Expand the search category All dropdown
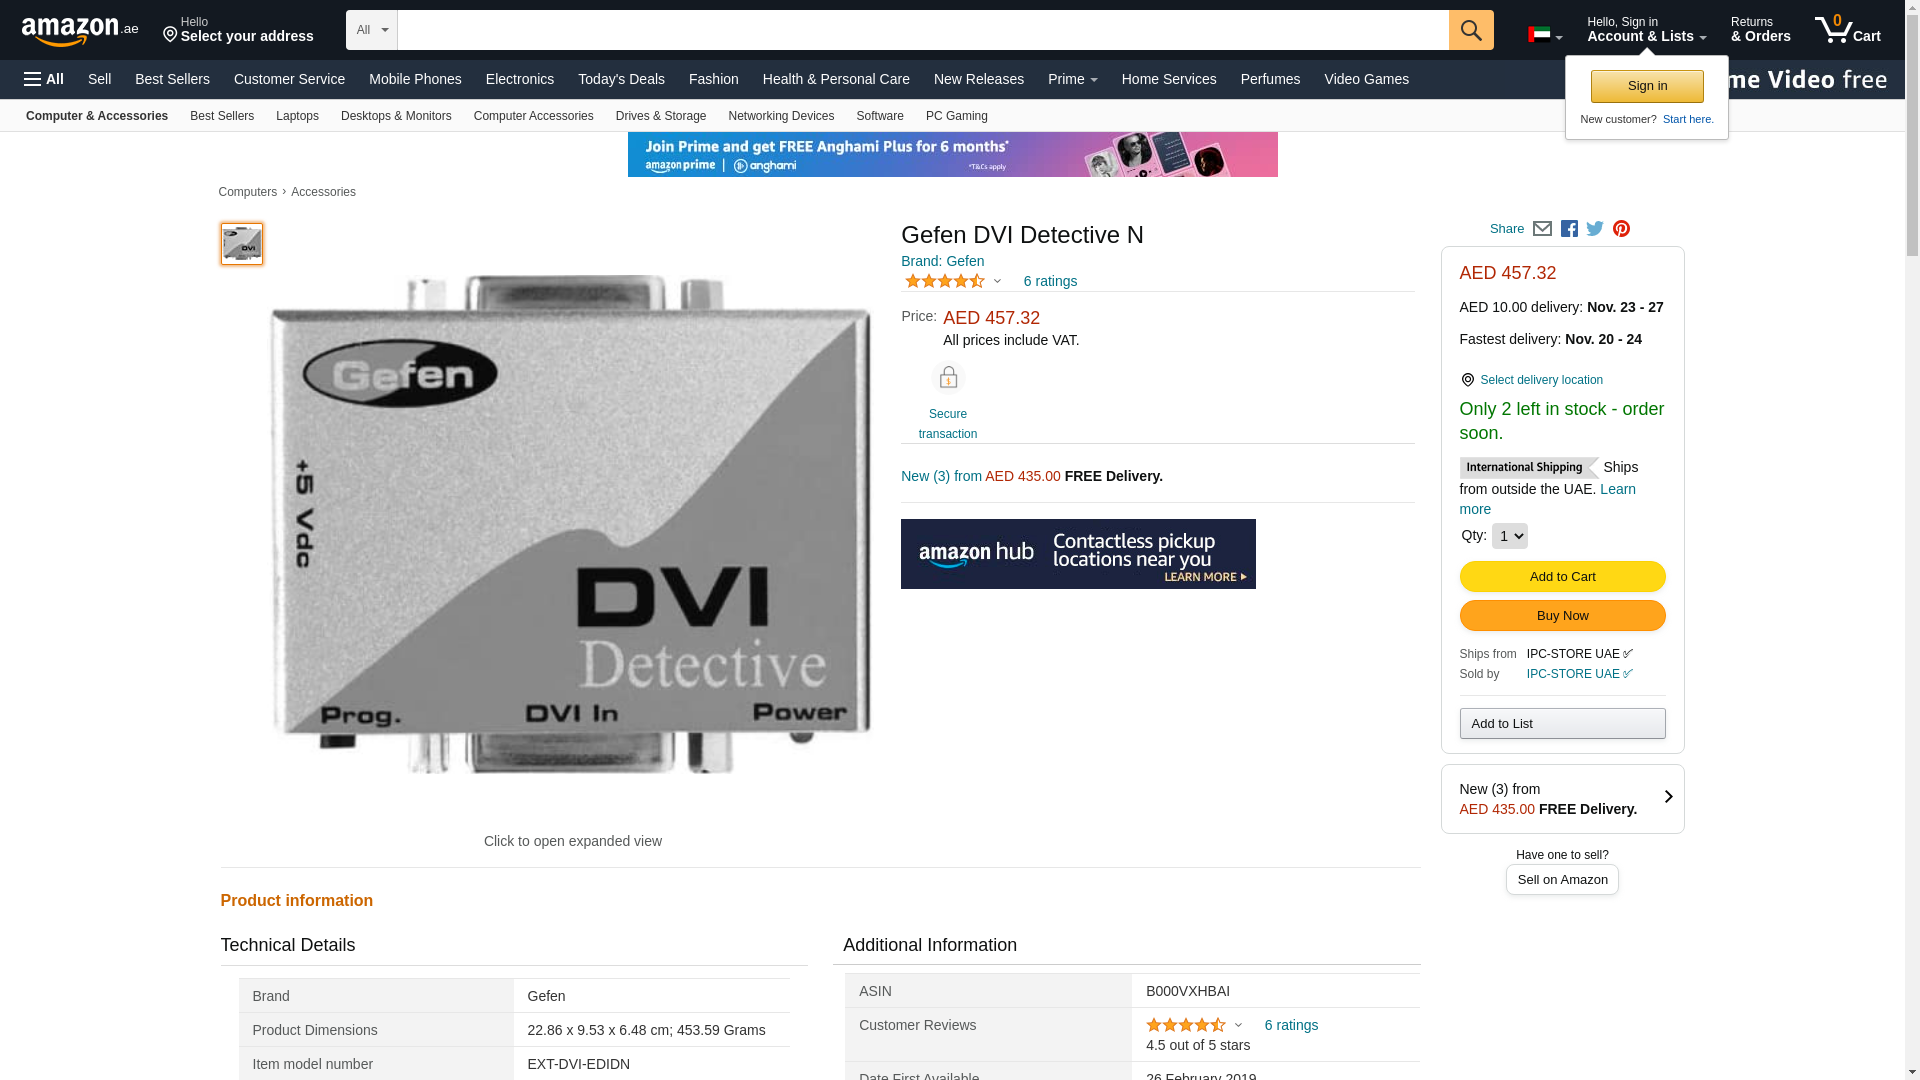This screenshot has width=1920, height=1080. pyautogui.click(x=371, y=30)
